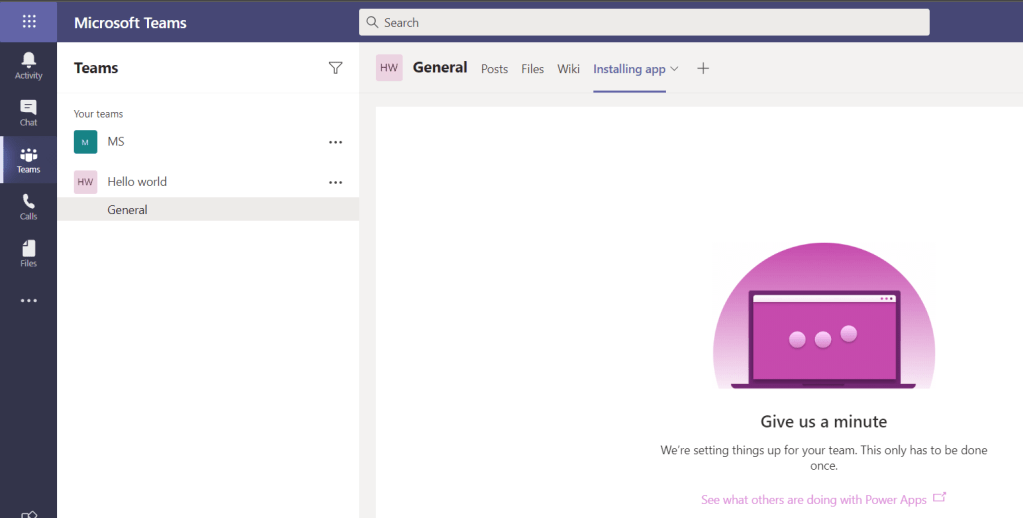Open the Activity bell icon
The height and width of the screenshot is (518, 1023).
[28, 65]
